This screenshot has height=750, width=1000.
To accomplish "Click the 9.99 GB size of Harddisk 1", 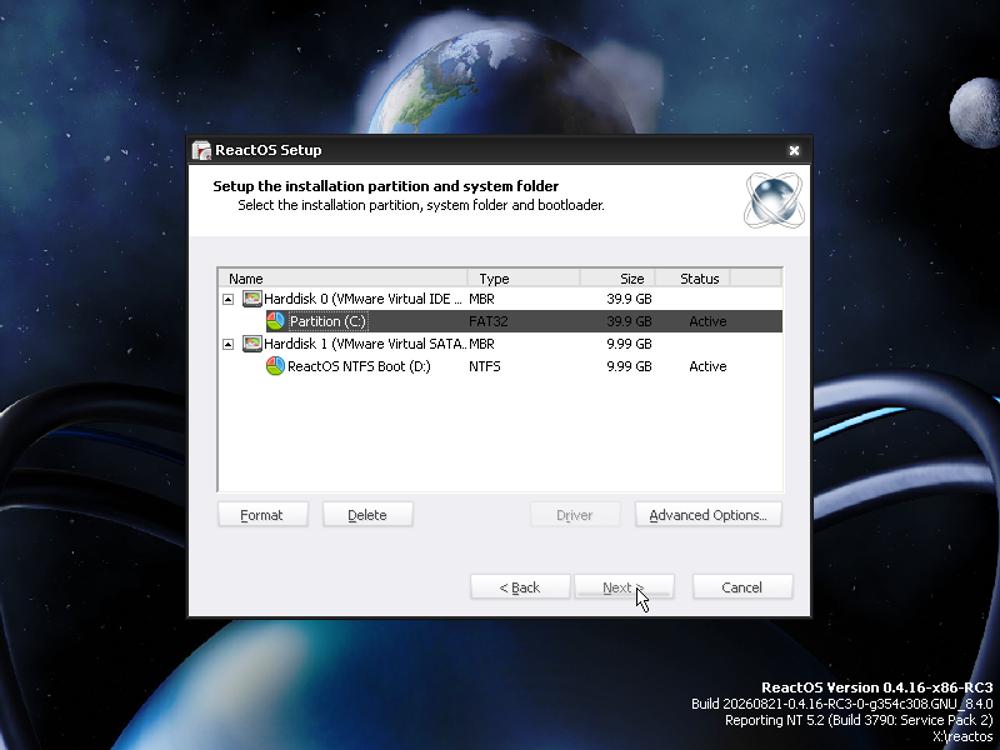I will tap(629, 344).
